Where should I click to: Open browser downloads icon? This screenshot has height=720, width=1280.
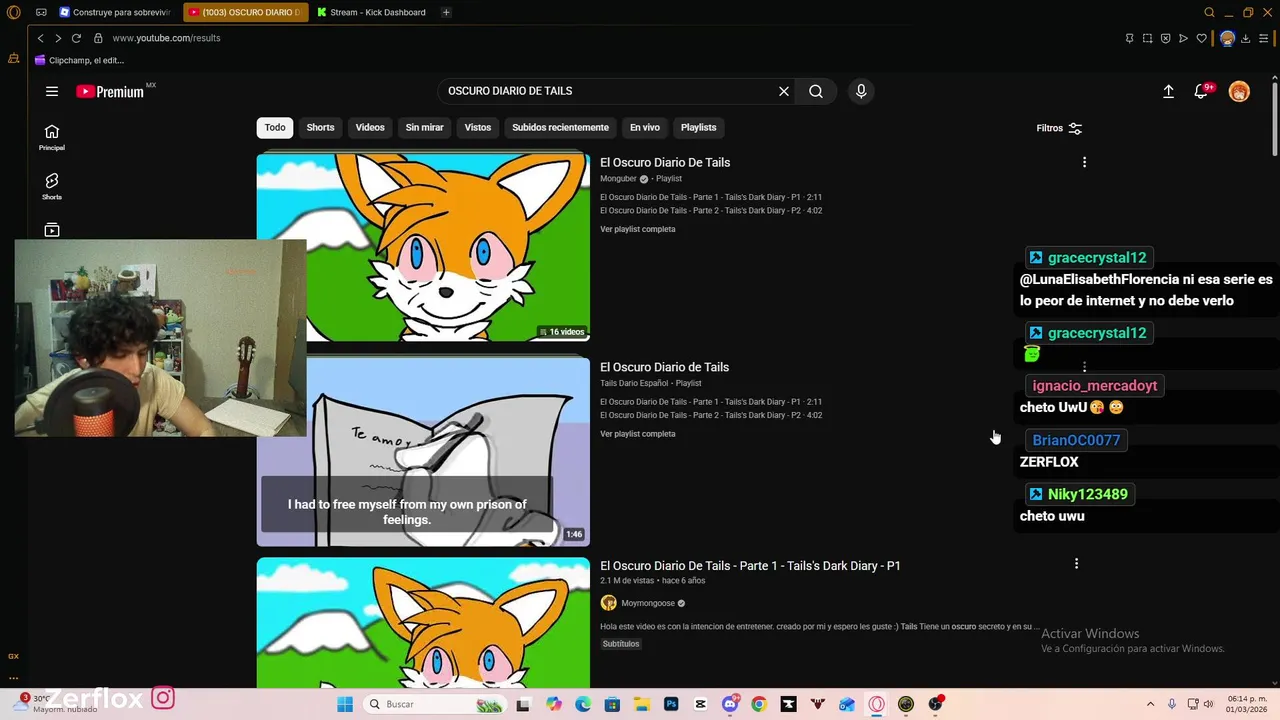click(x=1245, y=38)
